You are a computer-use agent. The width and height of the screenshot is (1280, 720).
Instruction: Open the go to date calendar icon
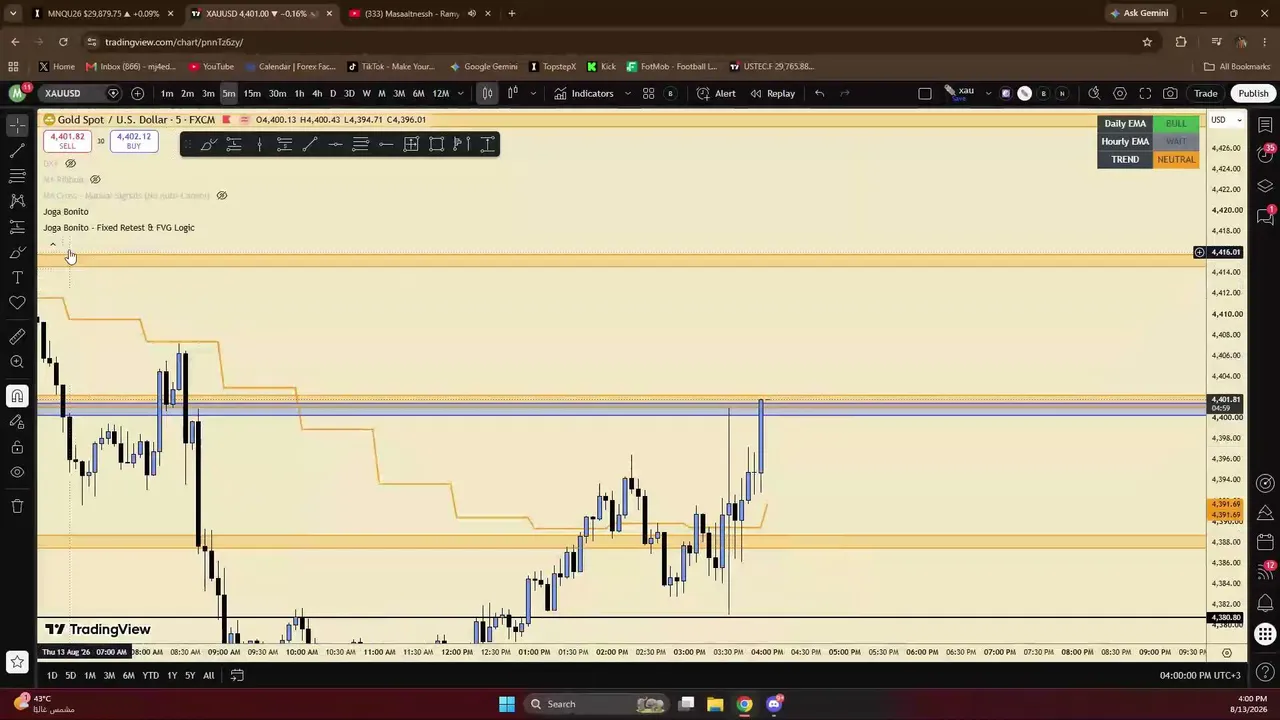coord(237,676)
